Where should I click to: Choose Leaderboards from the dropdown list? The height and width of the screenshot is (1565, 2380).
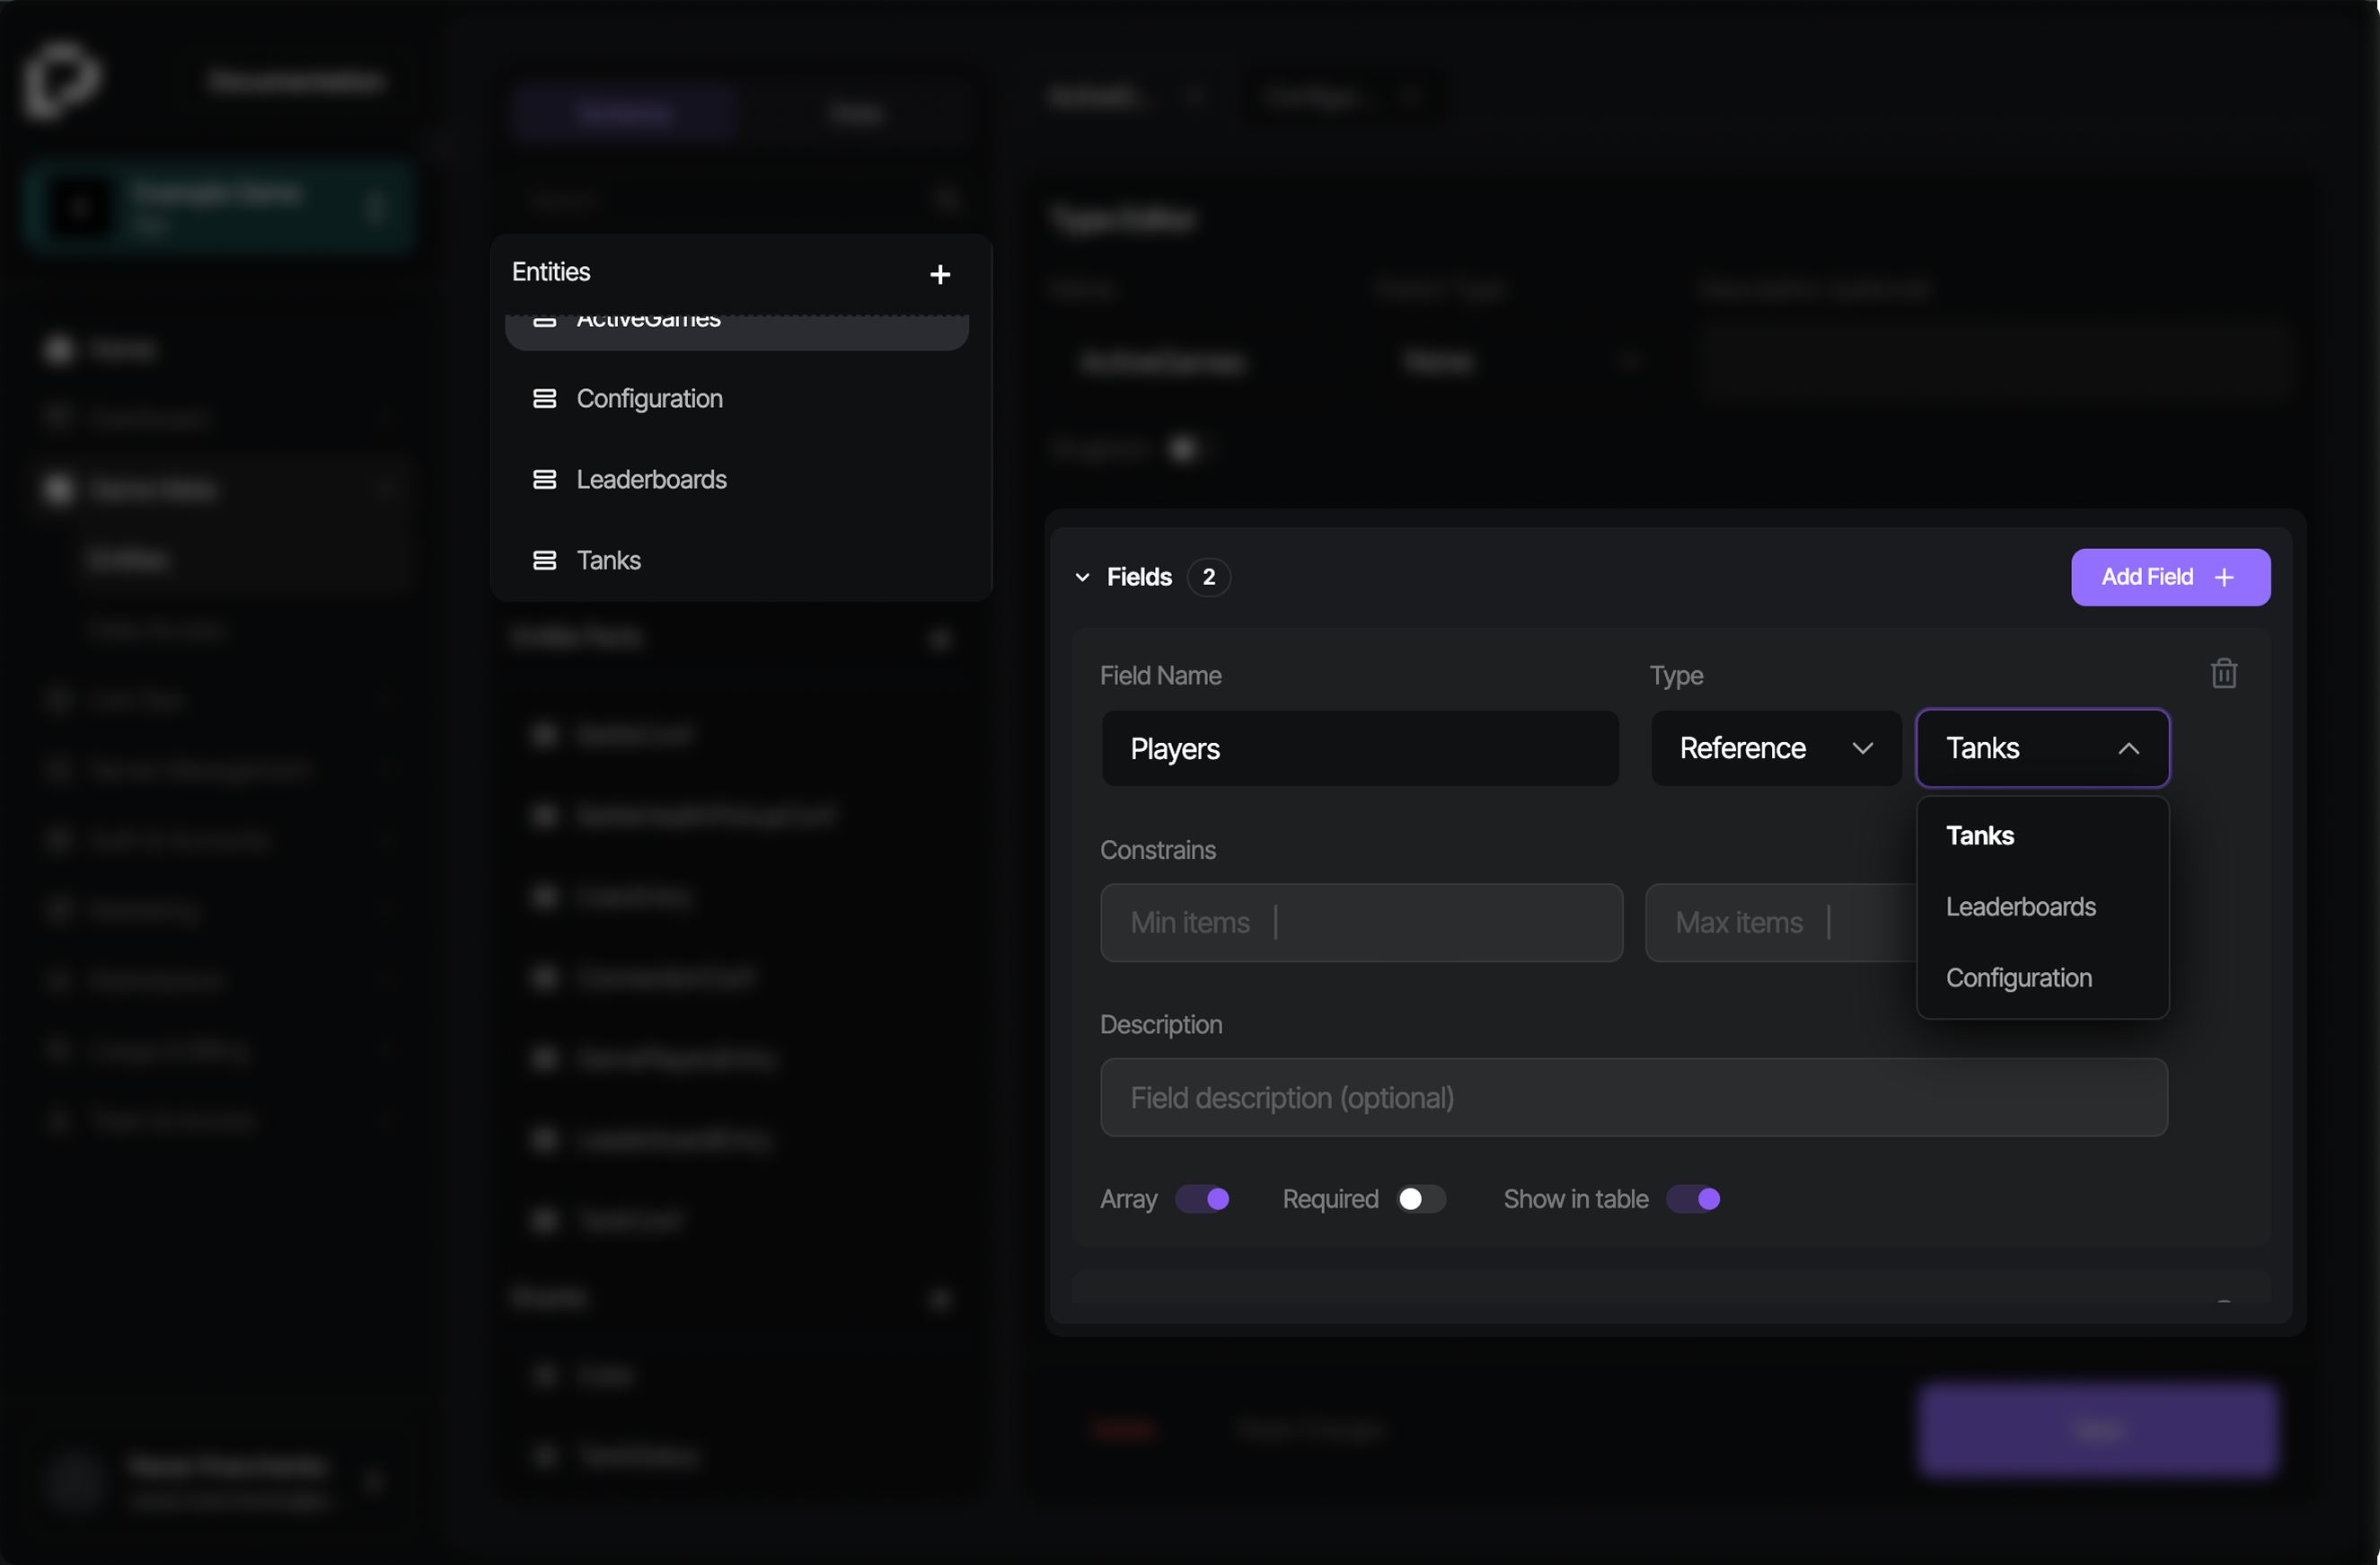[x=2020, y=907]
